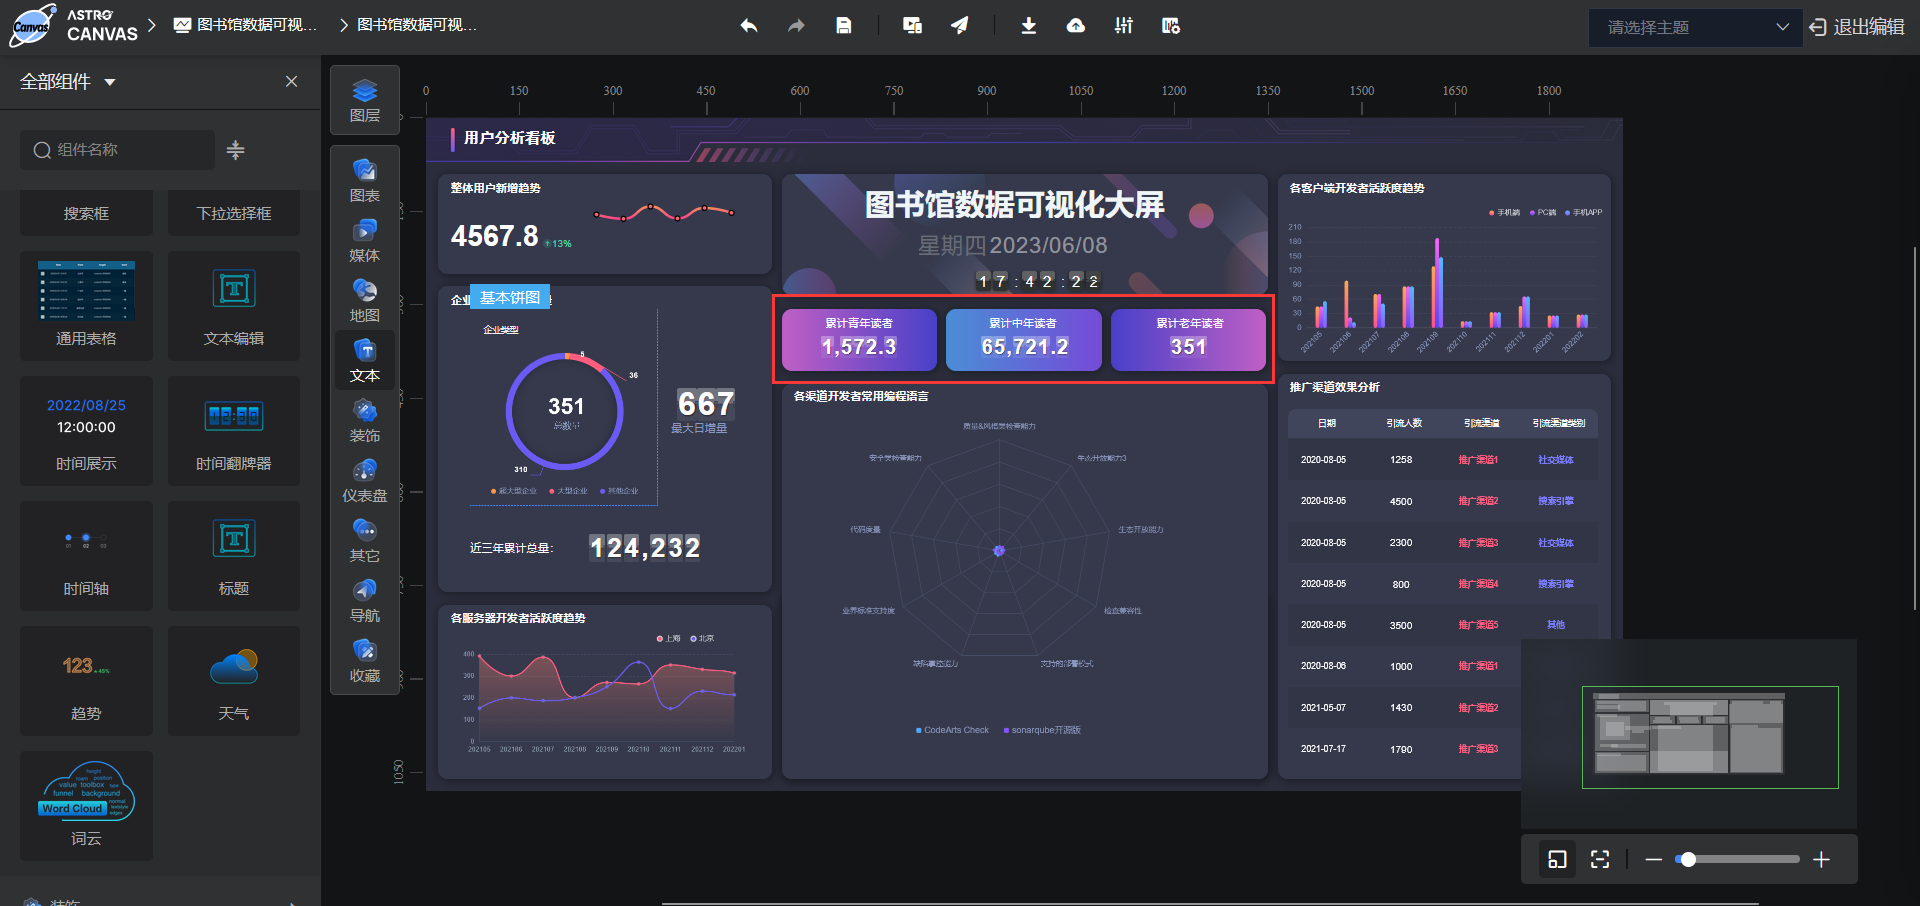
Task: Click 退出编辑 to exit editing
Action: pos(1868,28)
